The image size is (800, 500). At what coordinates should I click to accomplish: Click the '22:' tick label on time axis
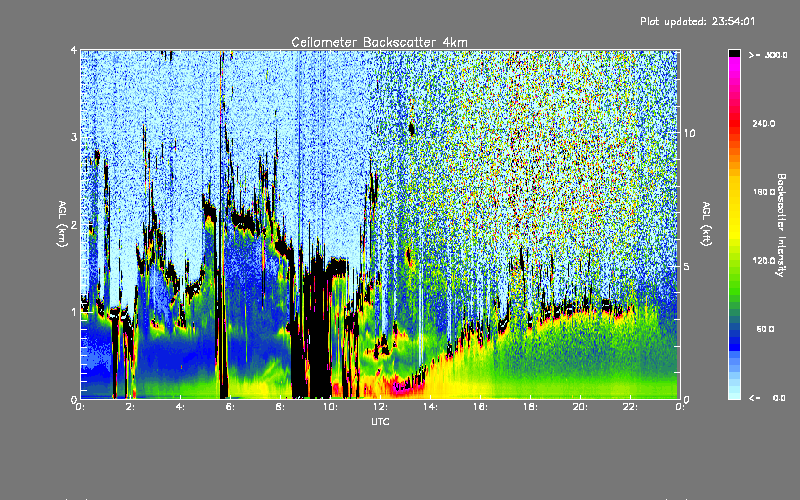click(630, 407)
